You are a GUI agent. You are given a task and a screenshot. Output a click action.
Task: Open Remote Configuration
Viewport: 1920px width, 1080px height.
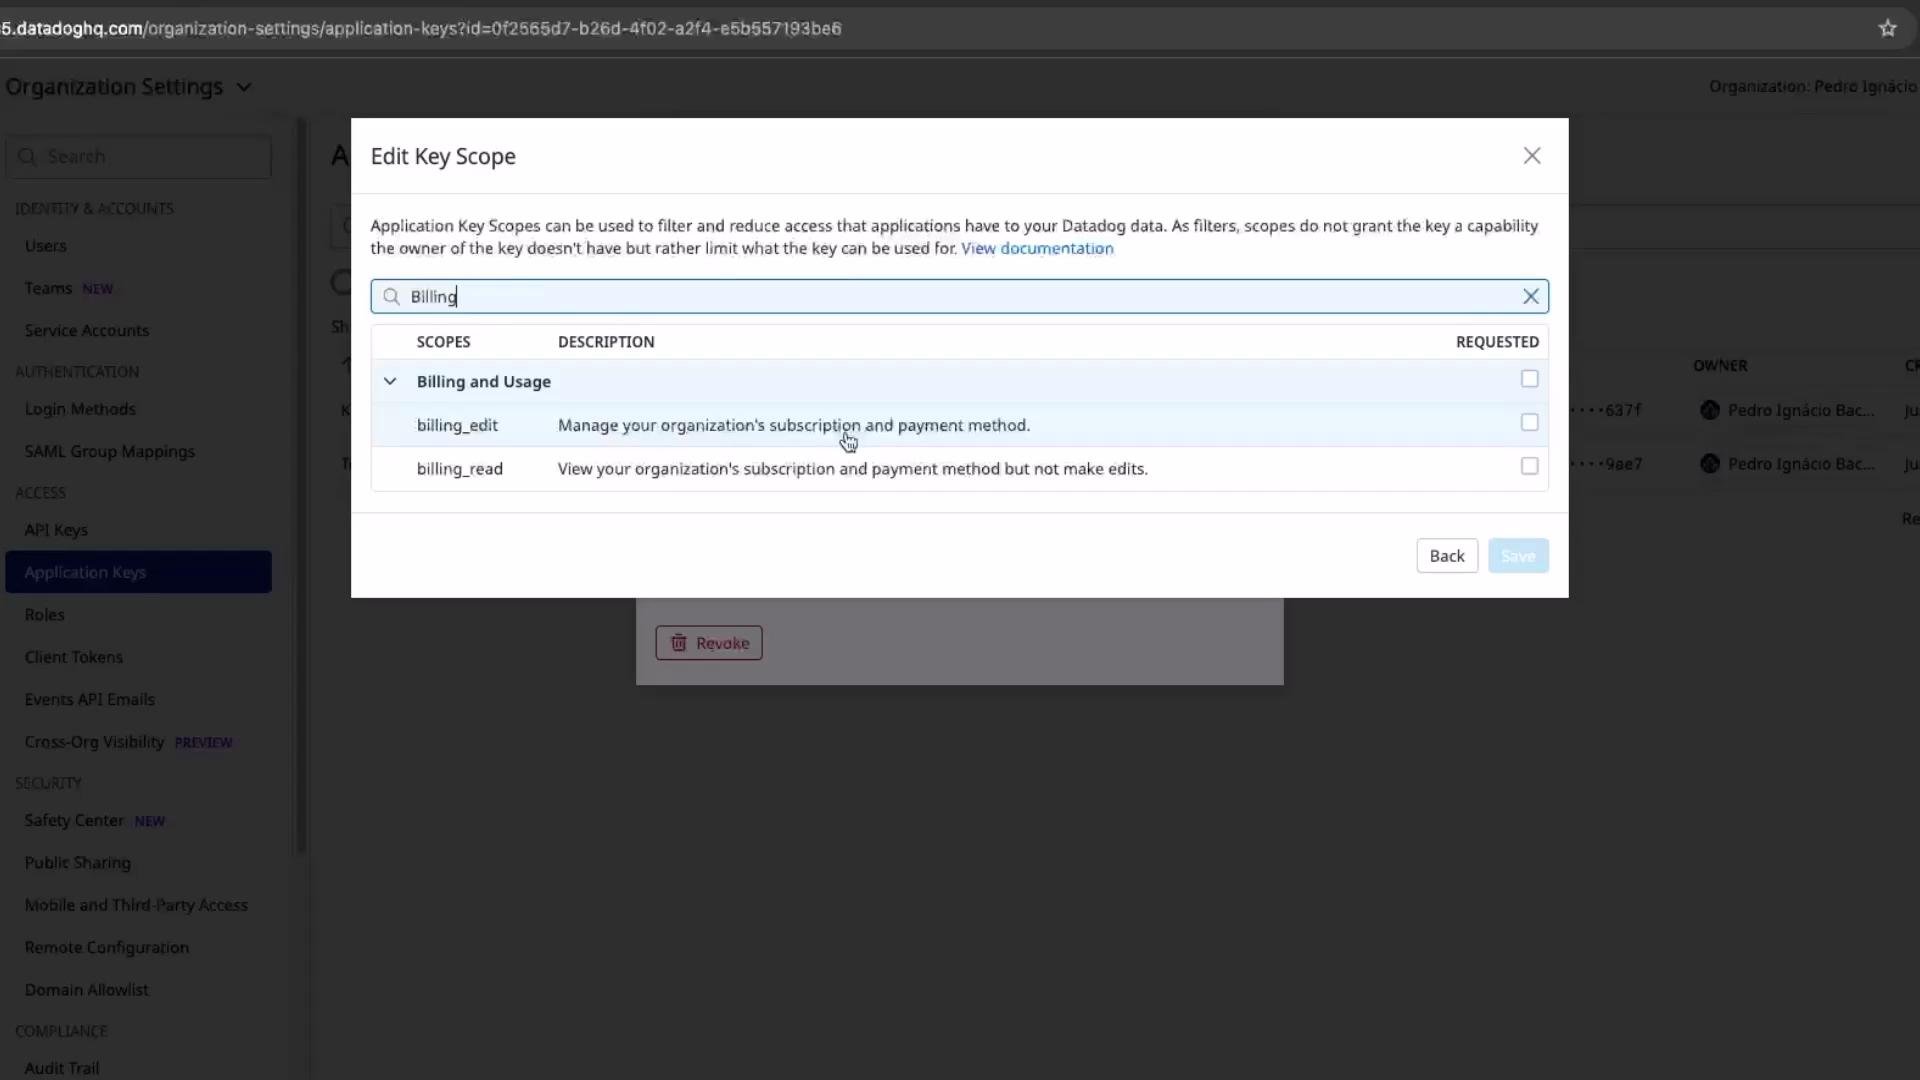107,947
